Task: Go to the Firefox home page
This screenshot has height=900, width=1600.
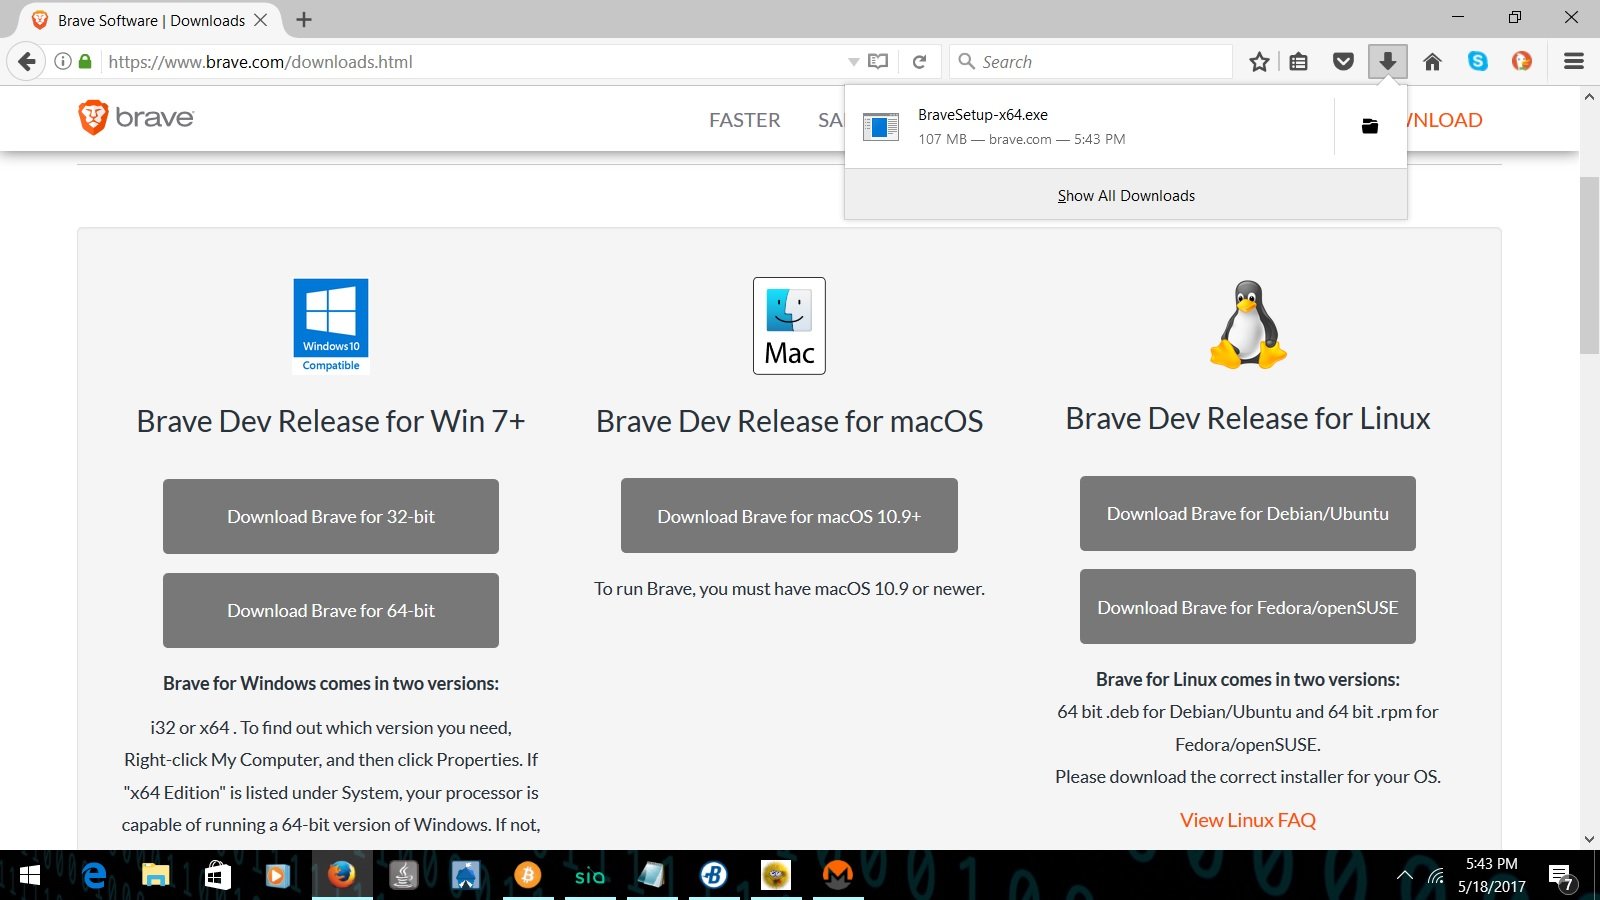Action: coord(1432,62)
